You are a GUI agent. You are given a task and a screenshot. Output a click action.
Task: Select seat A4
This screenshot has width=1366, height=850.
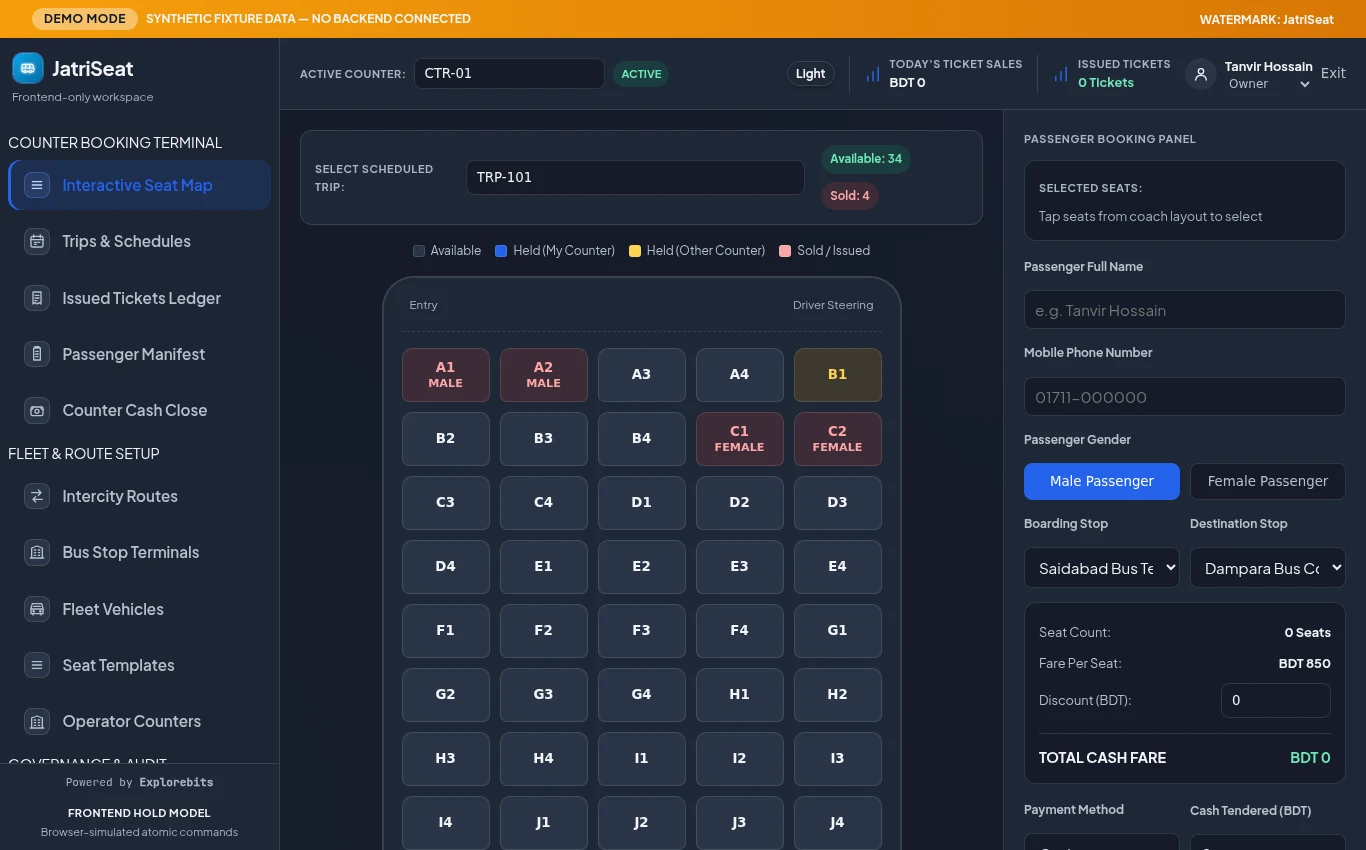click(739, 375)
